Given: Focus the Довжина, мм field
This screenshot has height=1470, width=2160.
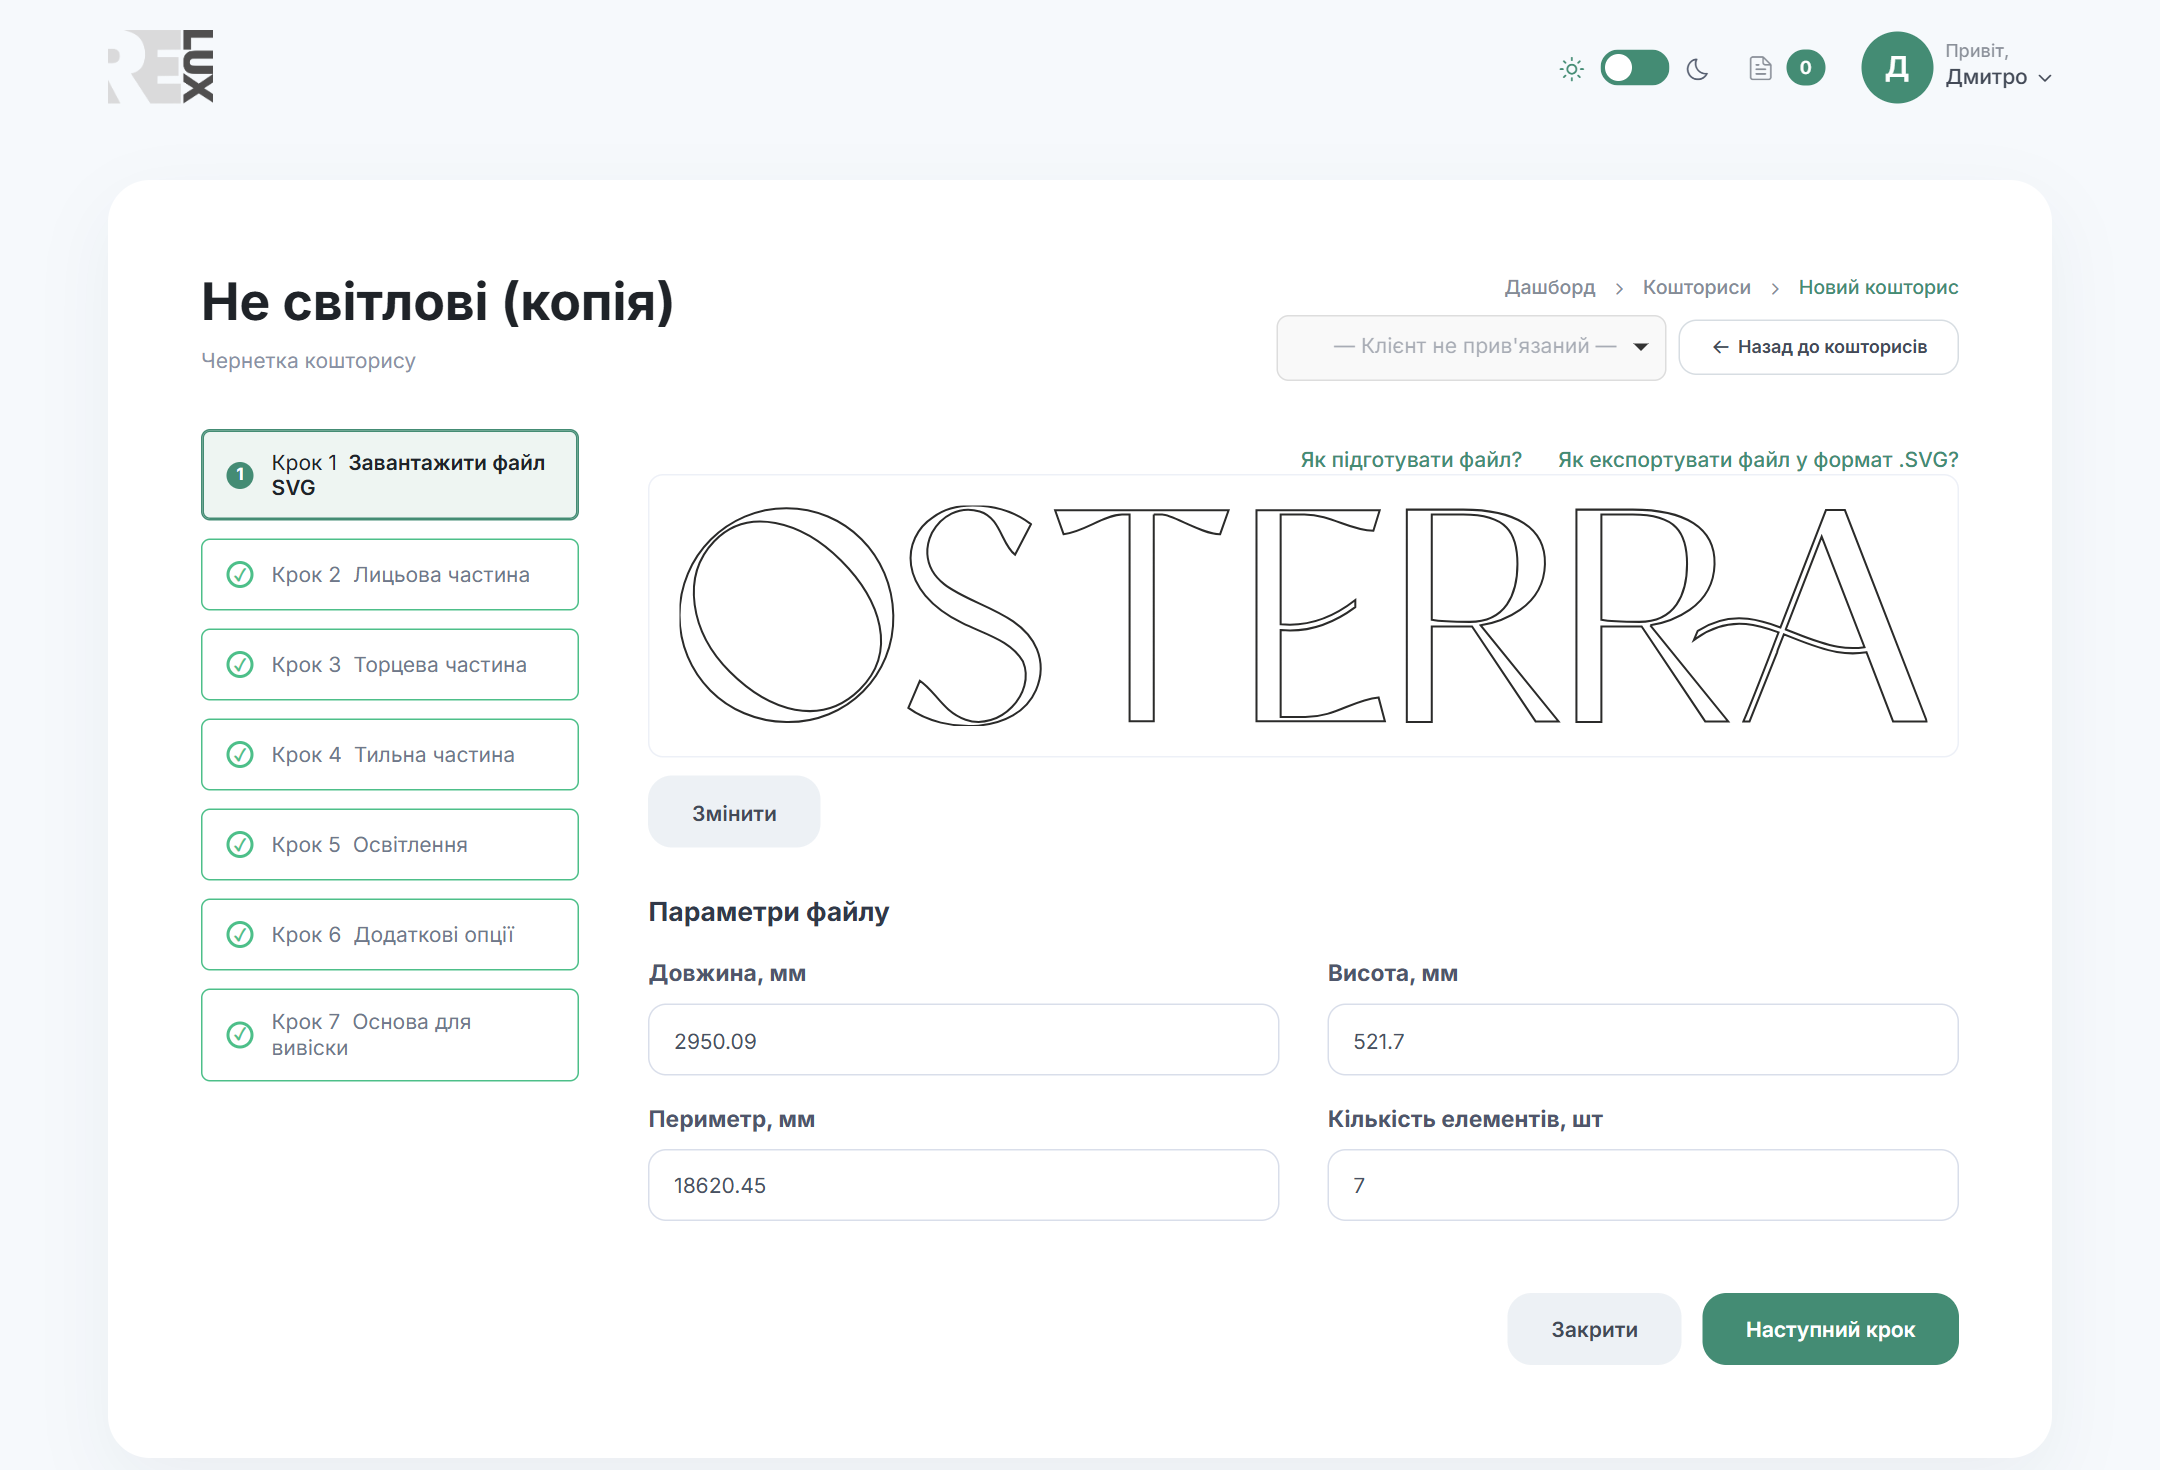Looking at the screenshot, I should [x=963, y=1040].
